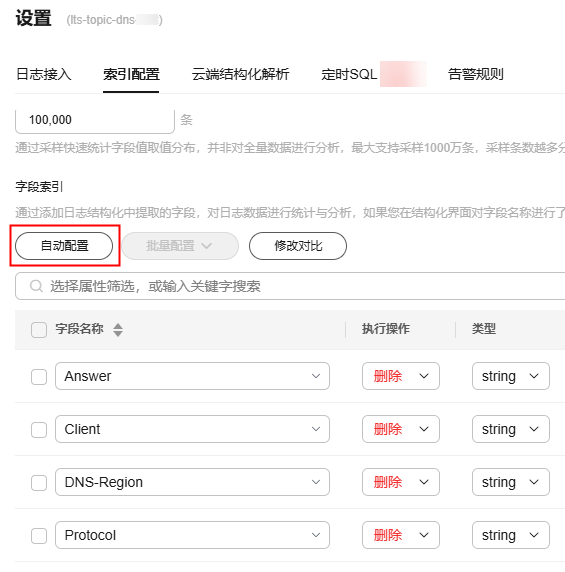Open the 告警规则 tab
The image size is (565, 572).
pos(476,74)
